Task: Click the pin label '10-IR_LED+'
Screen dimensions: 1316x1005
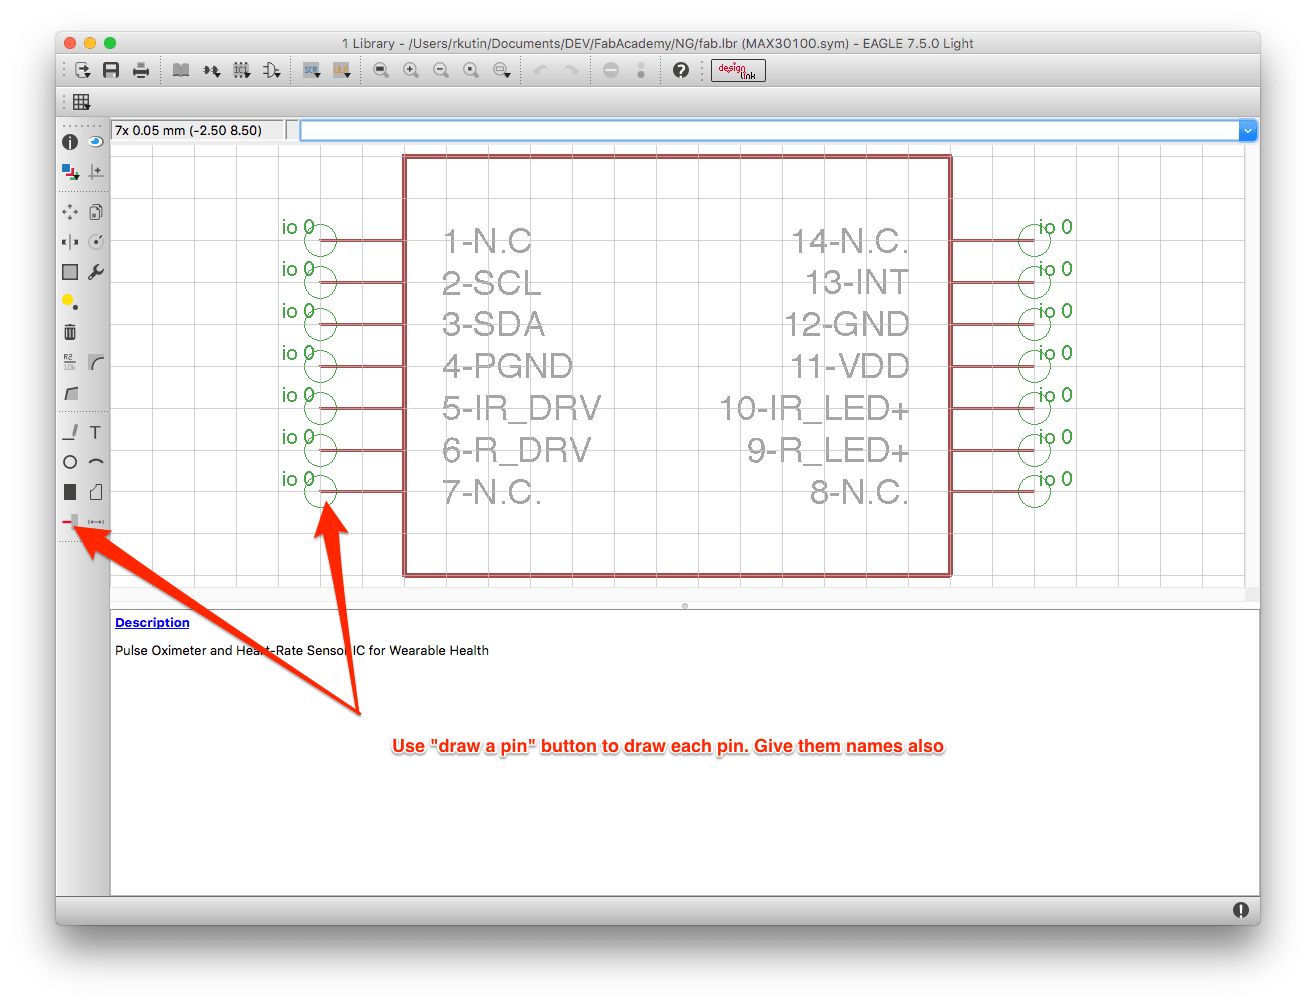Action: [814, 409]
